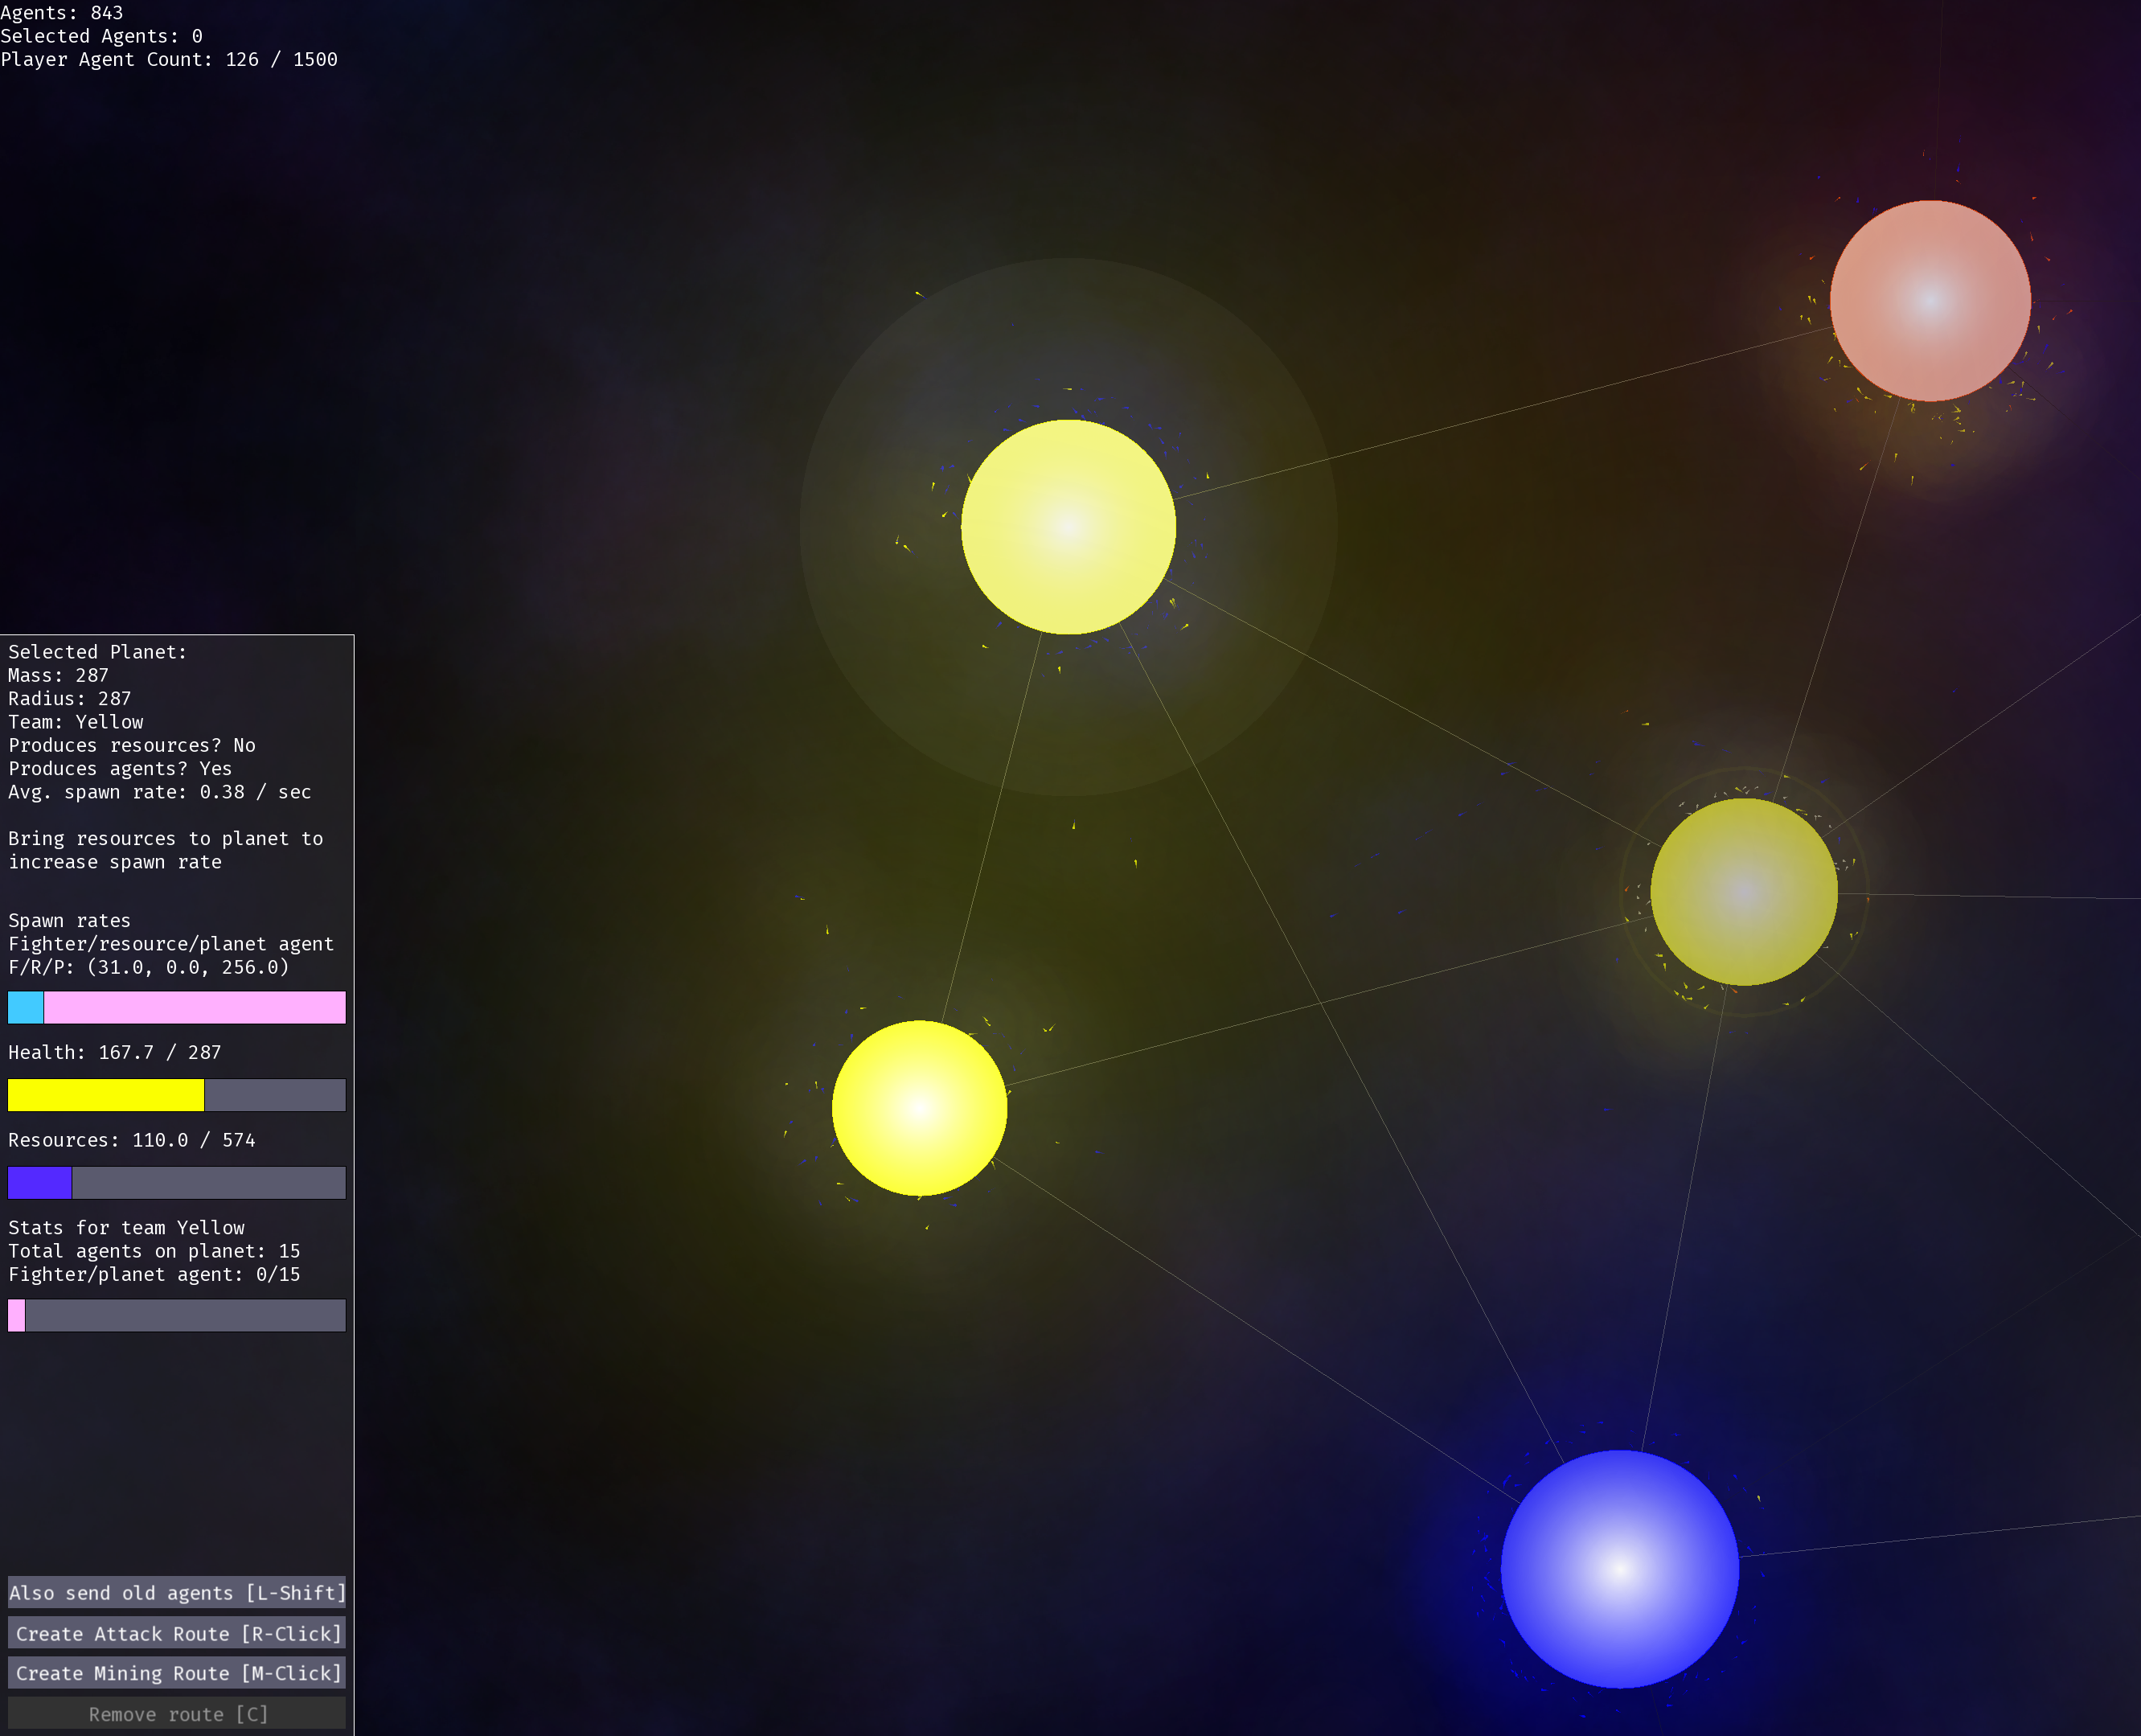
Task: Select the blue planet at the bottom
Action: pyautogui.click(x=1619, y=1568)
